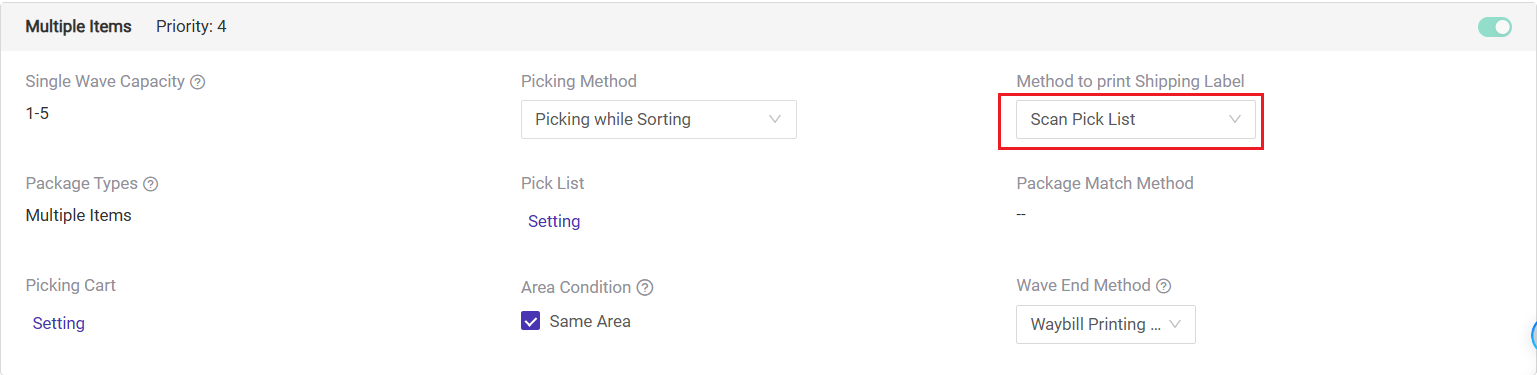Click the Package Types help icon

[151, 184]
